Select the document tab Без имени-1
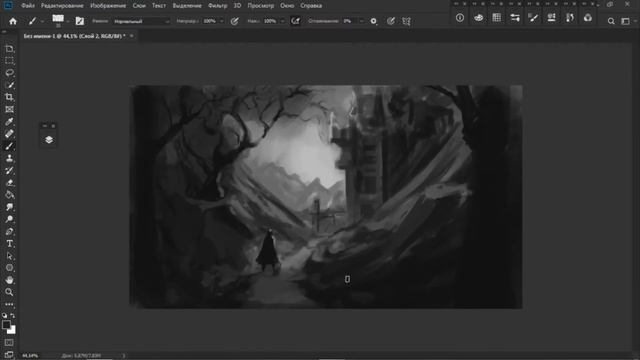Image resolution: width=640 pixels, height=360 pixels. click(74, 36)
